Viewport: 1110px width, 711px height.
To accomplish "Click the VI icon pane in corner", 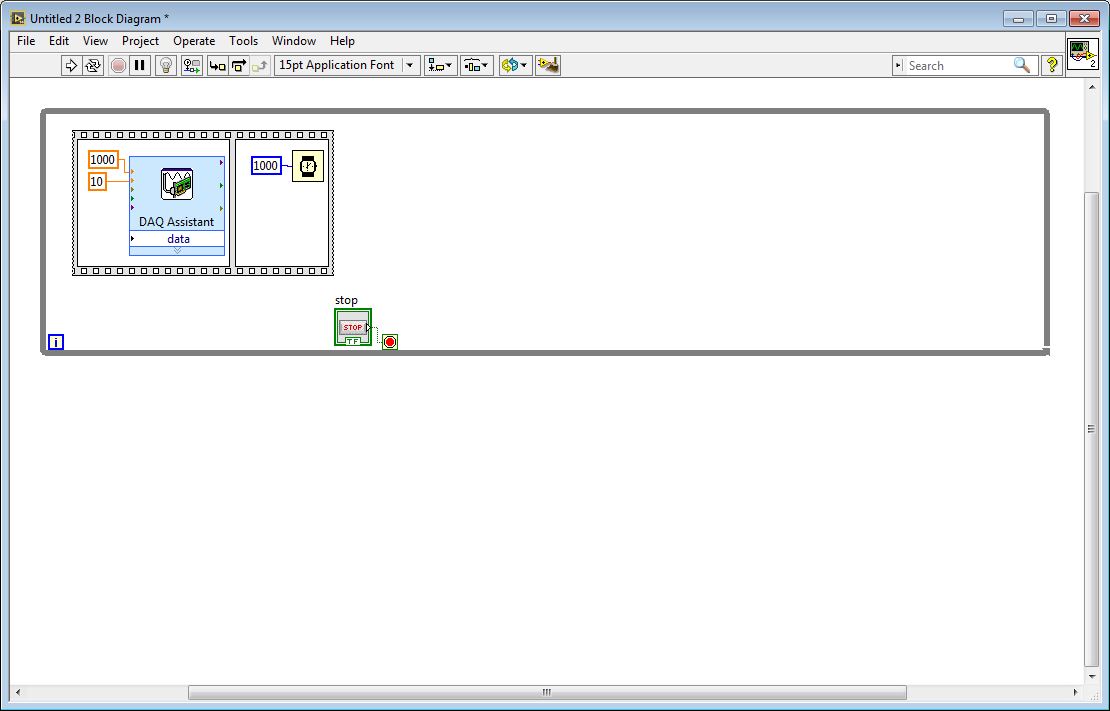I will point(1083,55).
